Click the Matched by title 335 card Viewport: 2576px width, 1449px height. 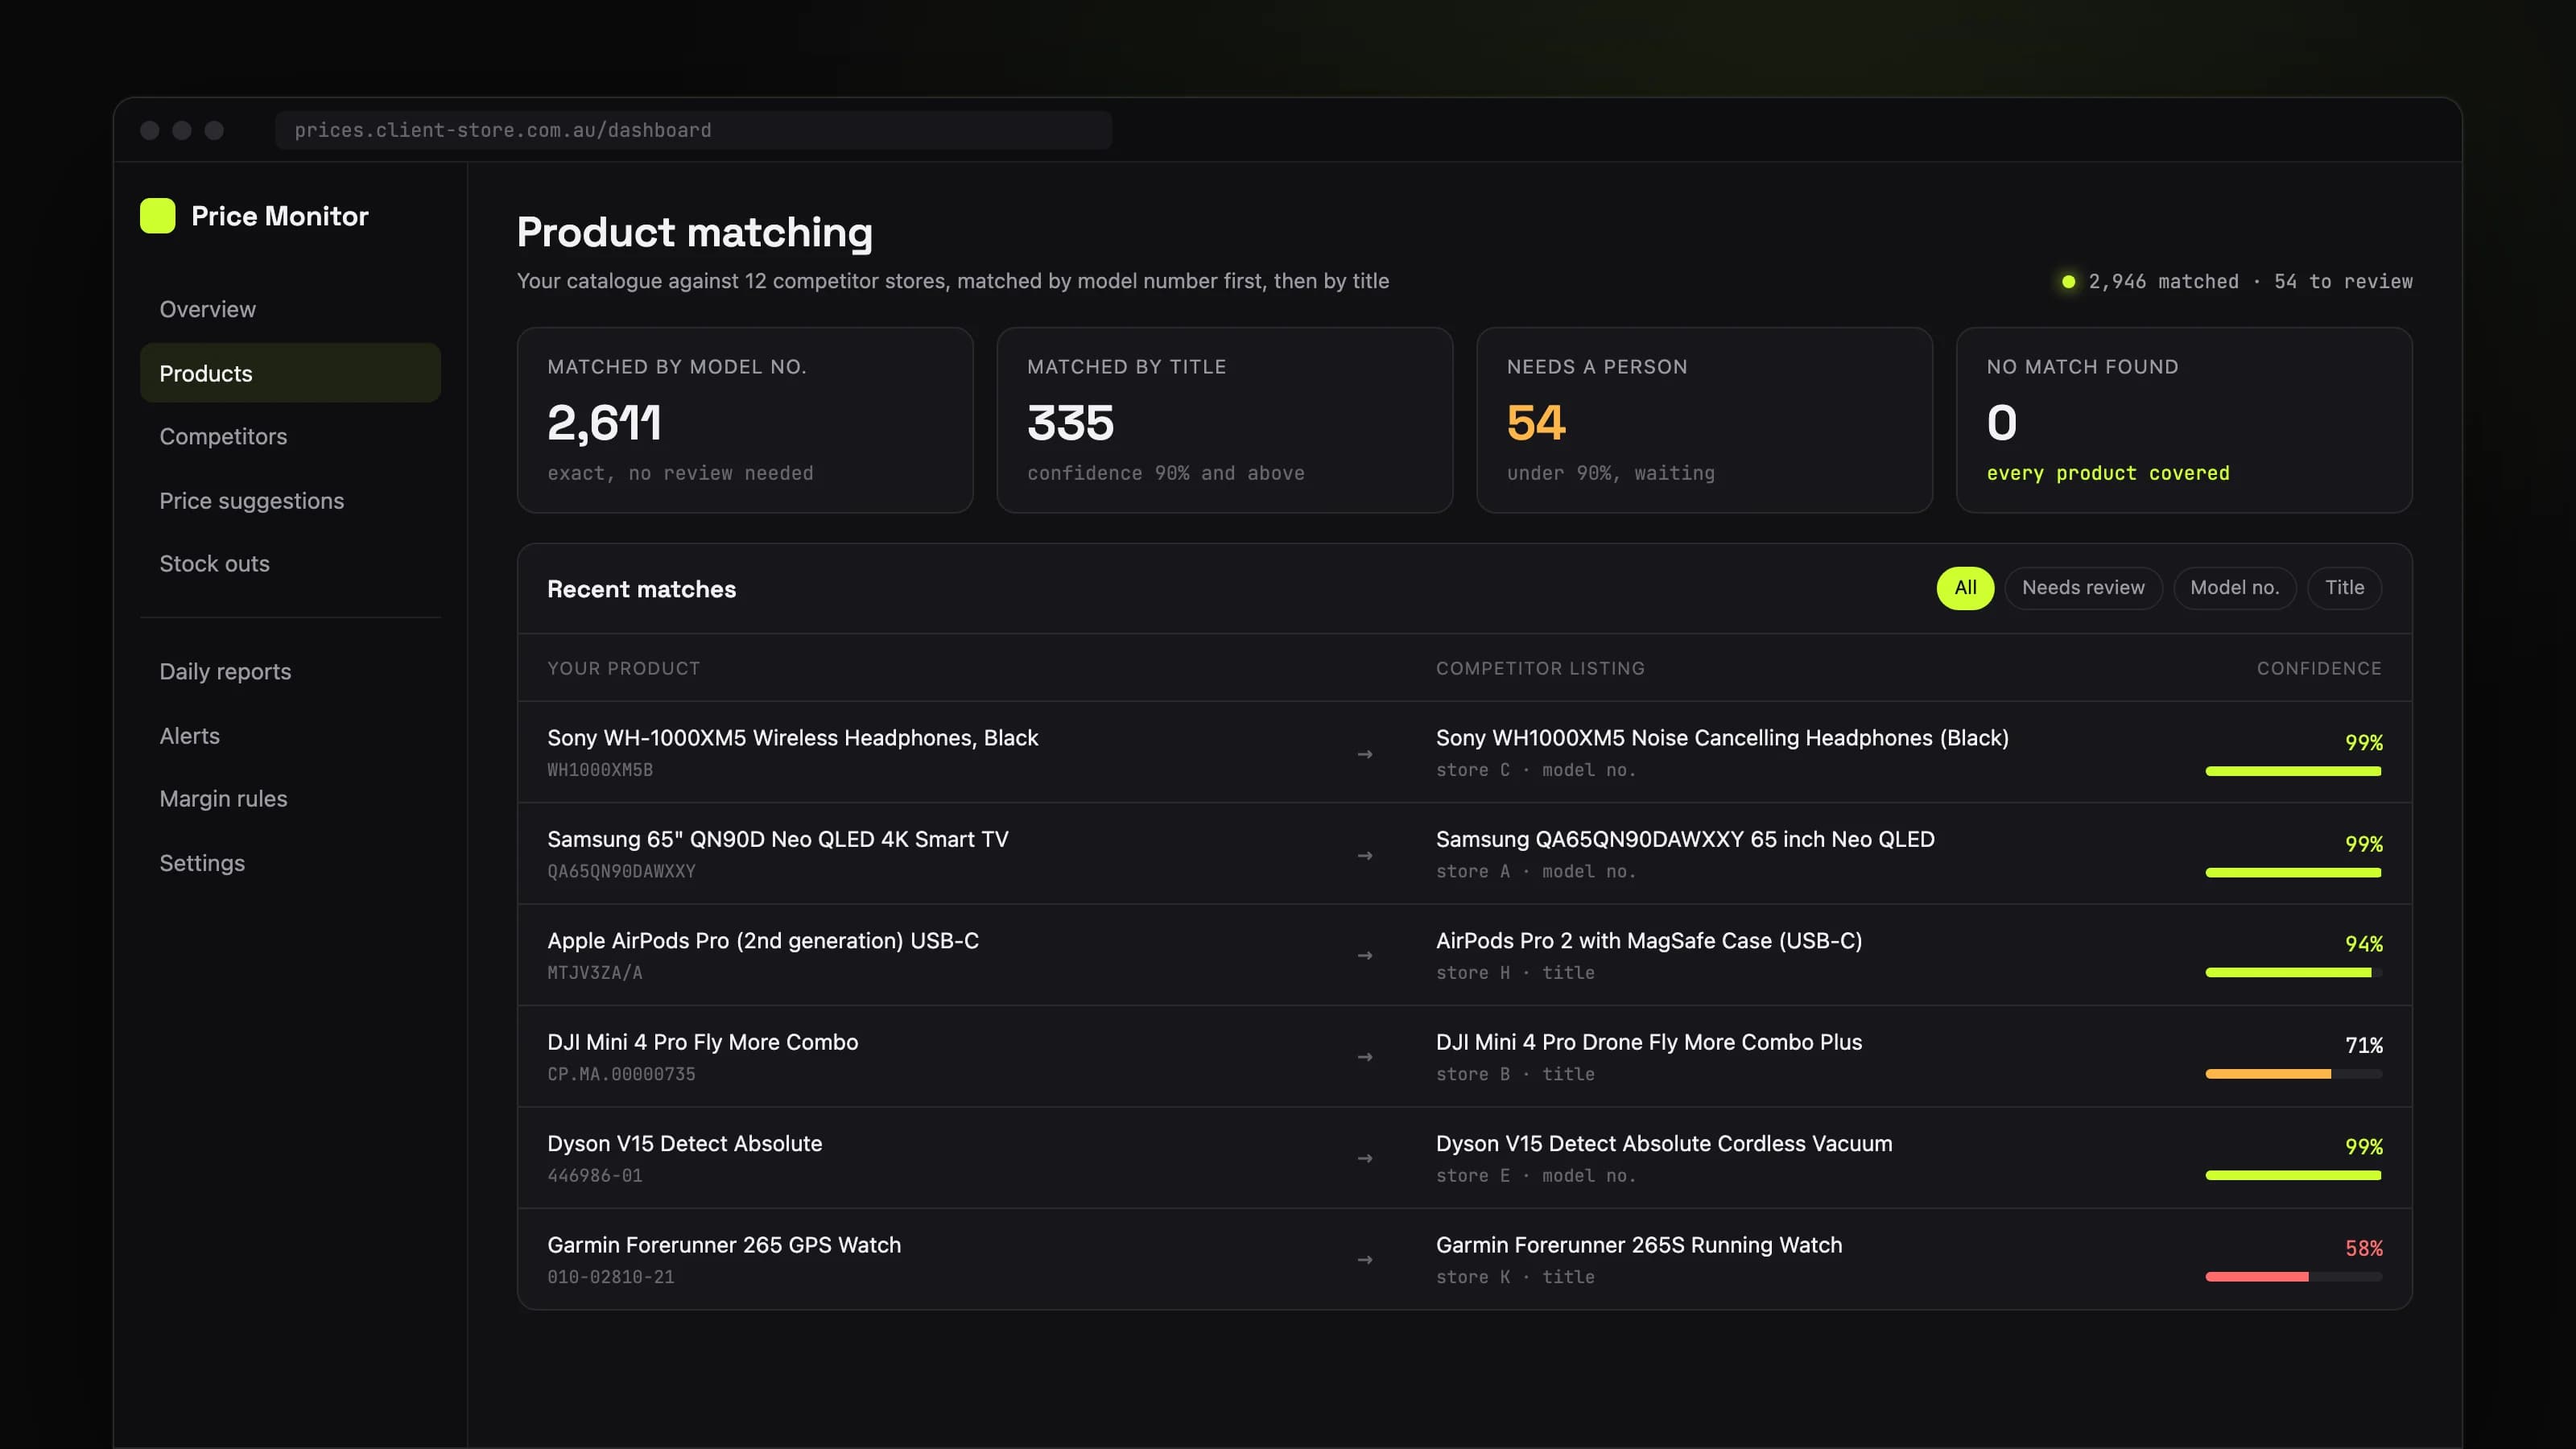point(1225,420)
